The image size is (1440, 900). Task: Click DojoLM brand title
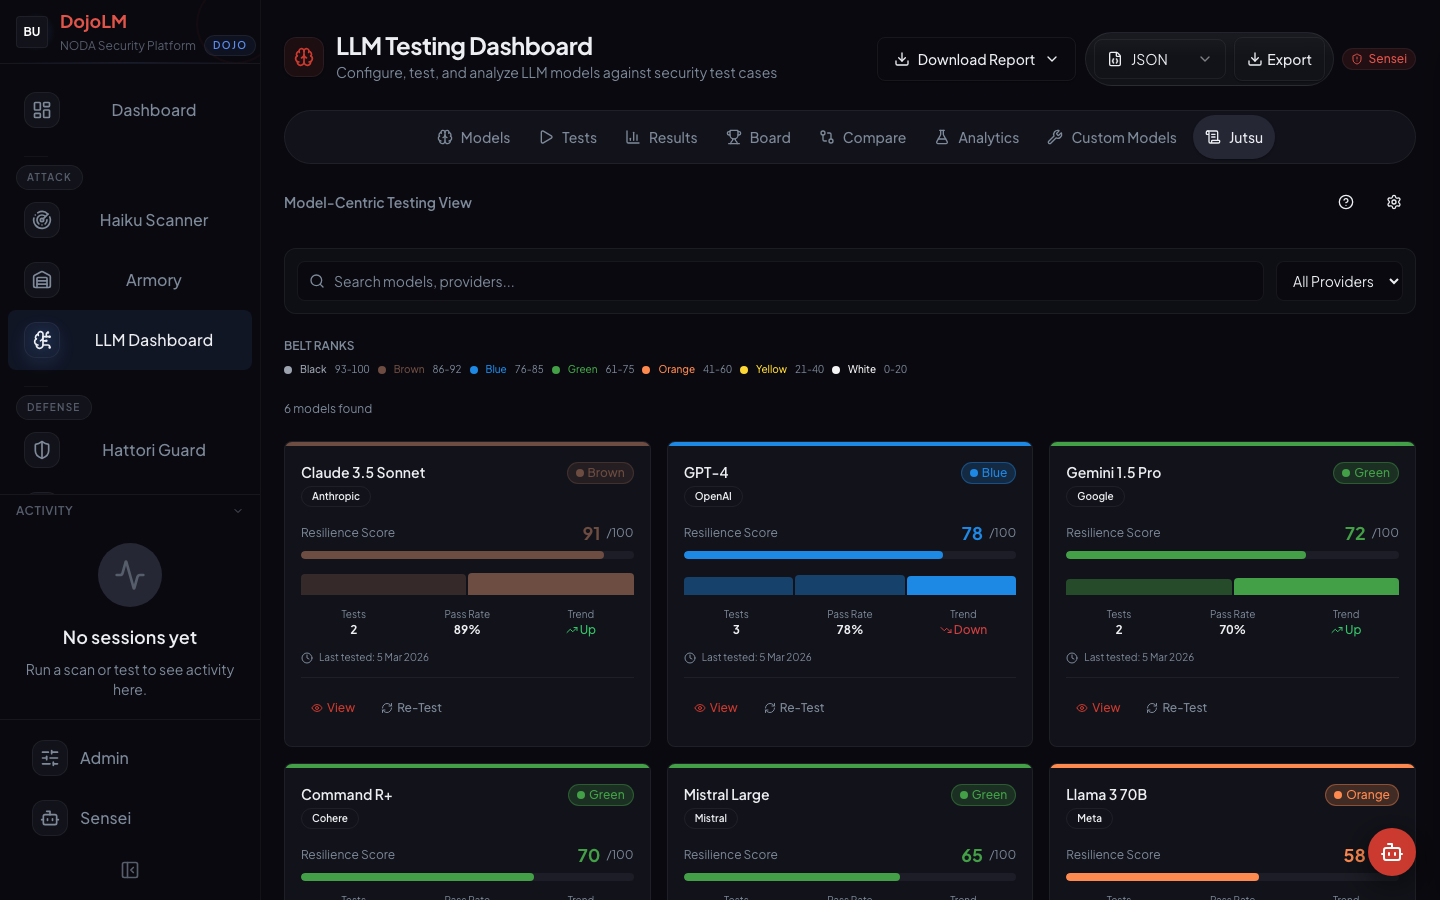93,22
